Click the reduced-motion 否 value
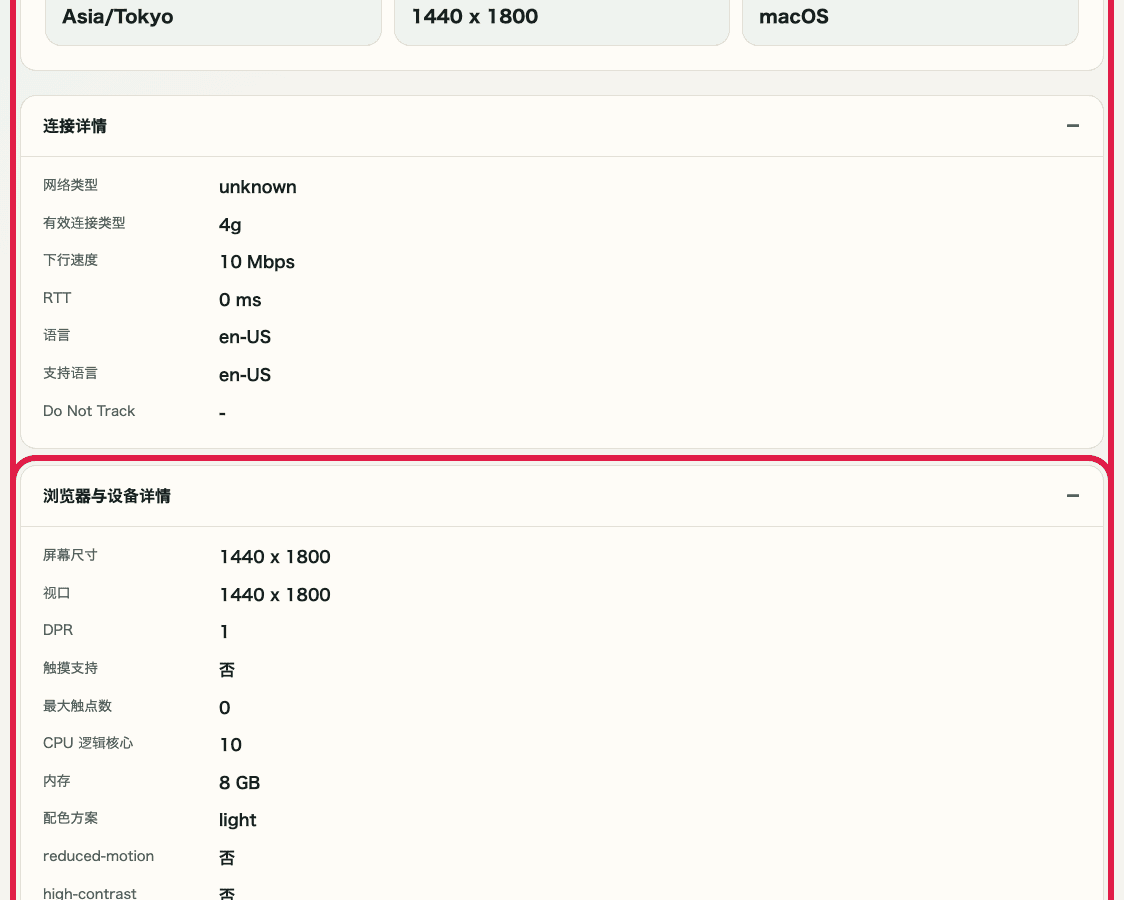The image size is (1124, 900). pos(227,857)
